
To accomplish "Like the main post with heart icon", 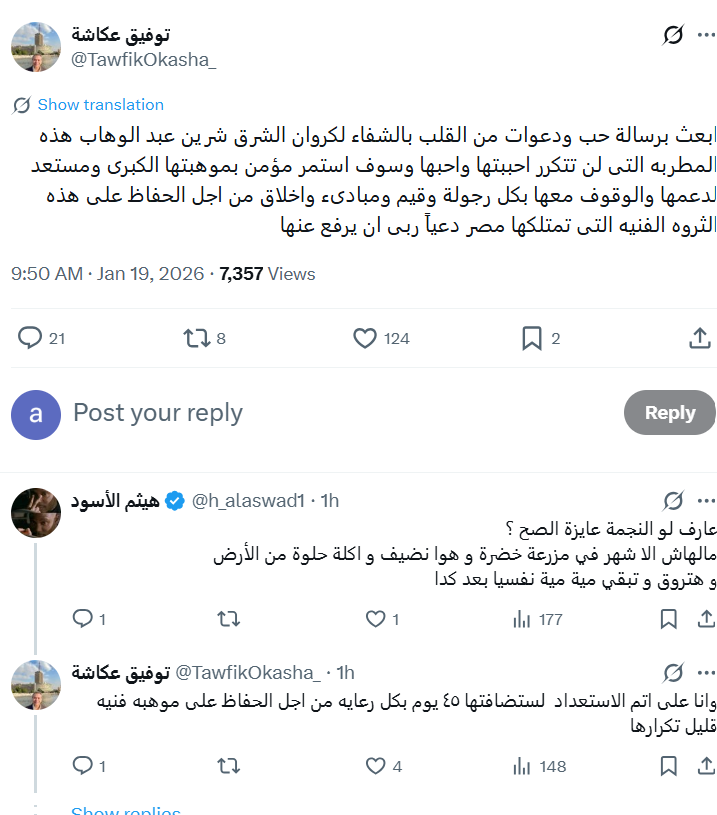I will coord(365,339).
